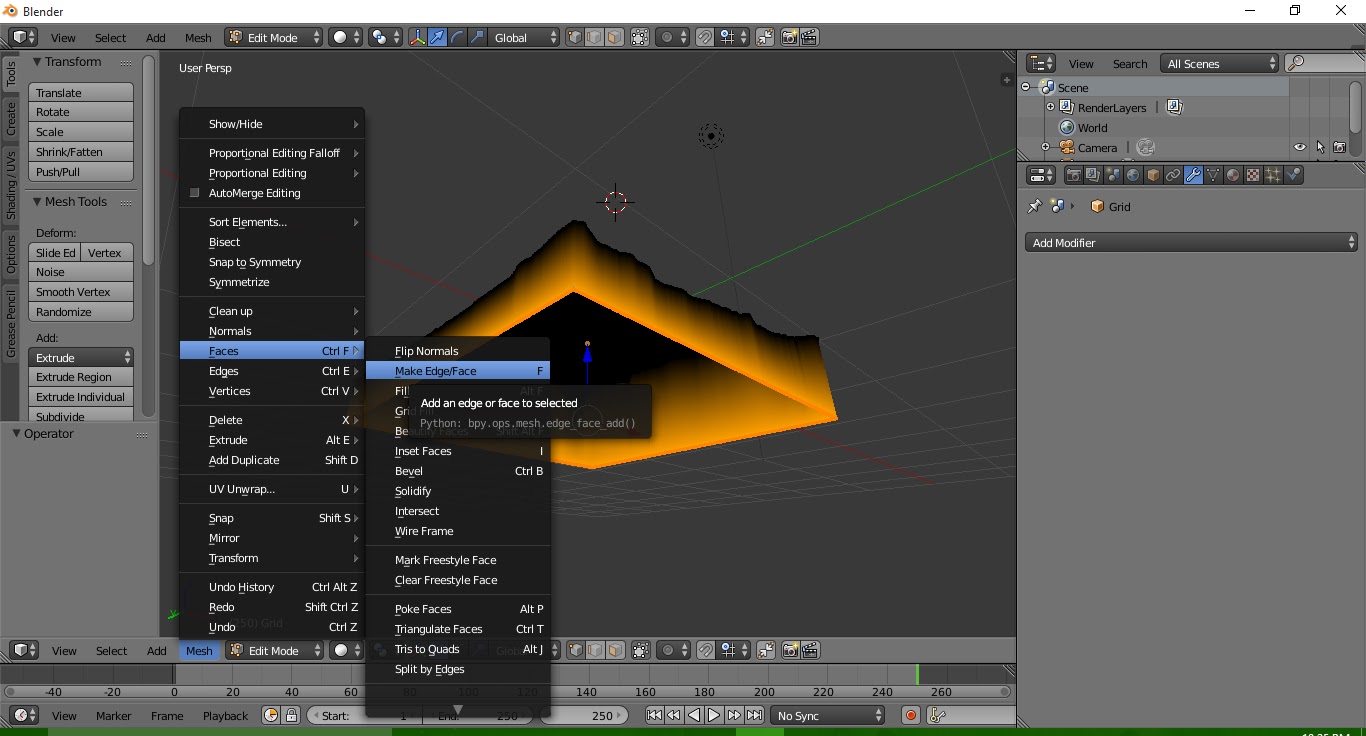Screen dimensions: 1366x736
Task: Click the Blender logo in the title bar
Action: [x=10, y=11]
